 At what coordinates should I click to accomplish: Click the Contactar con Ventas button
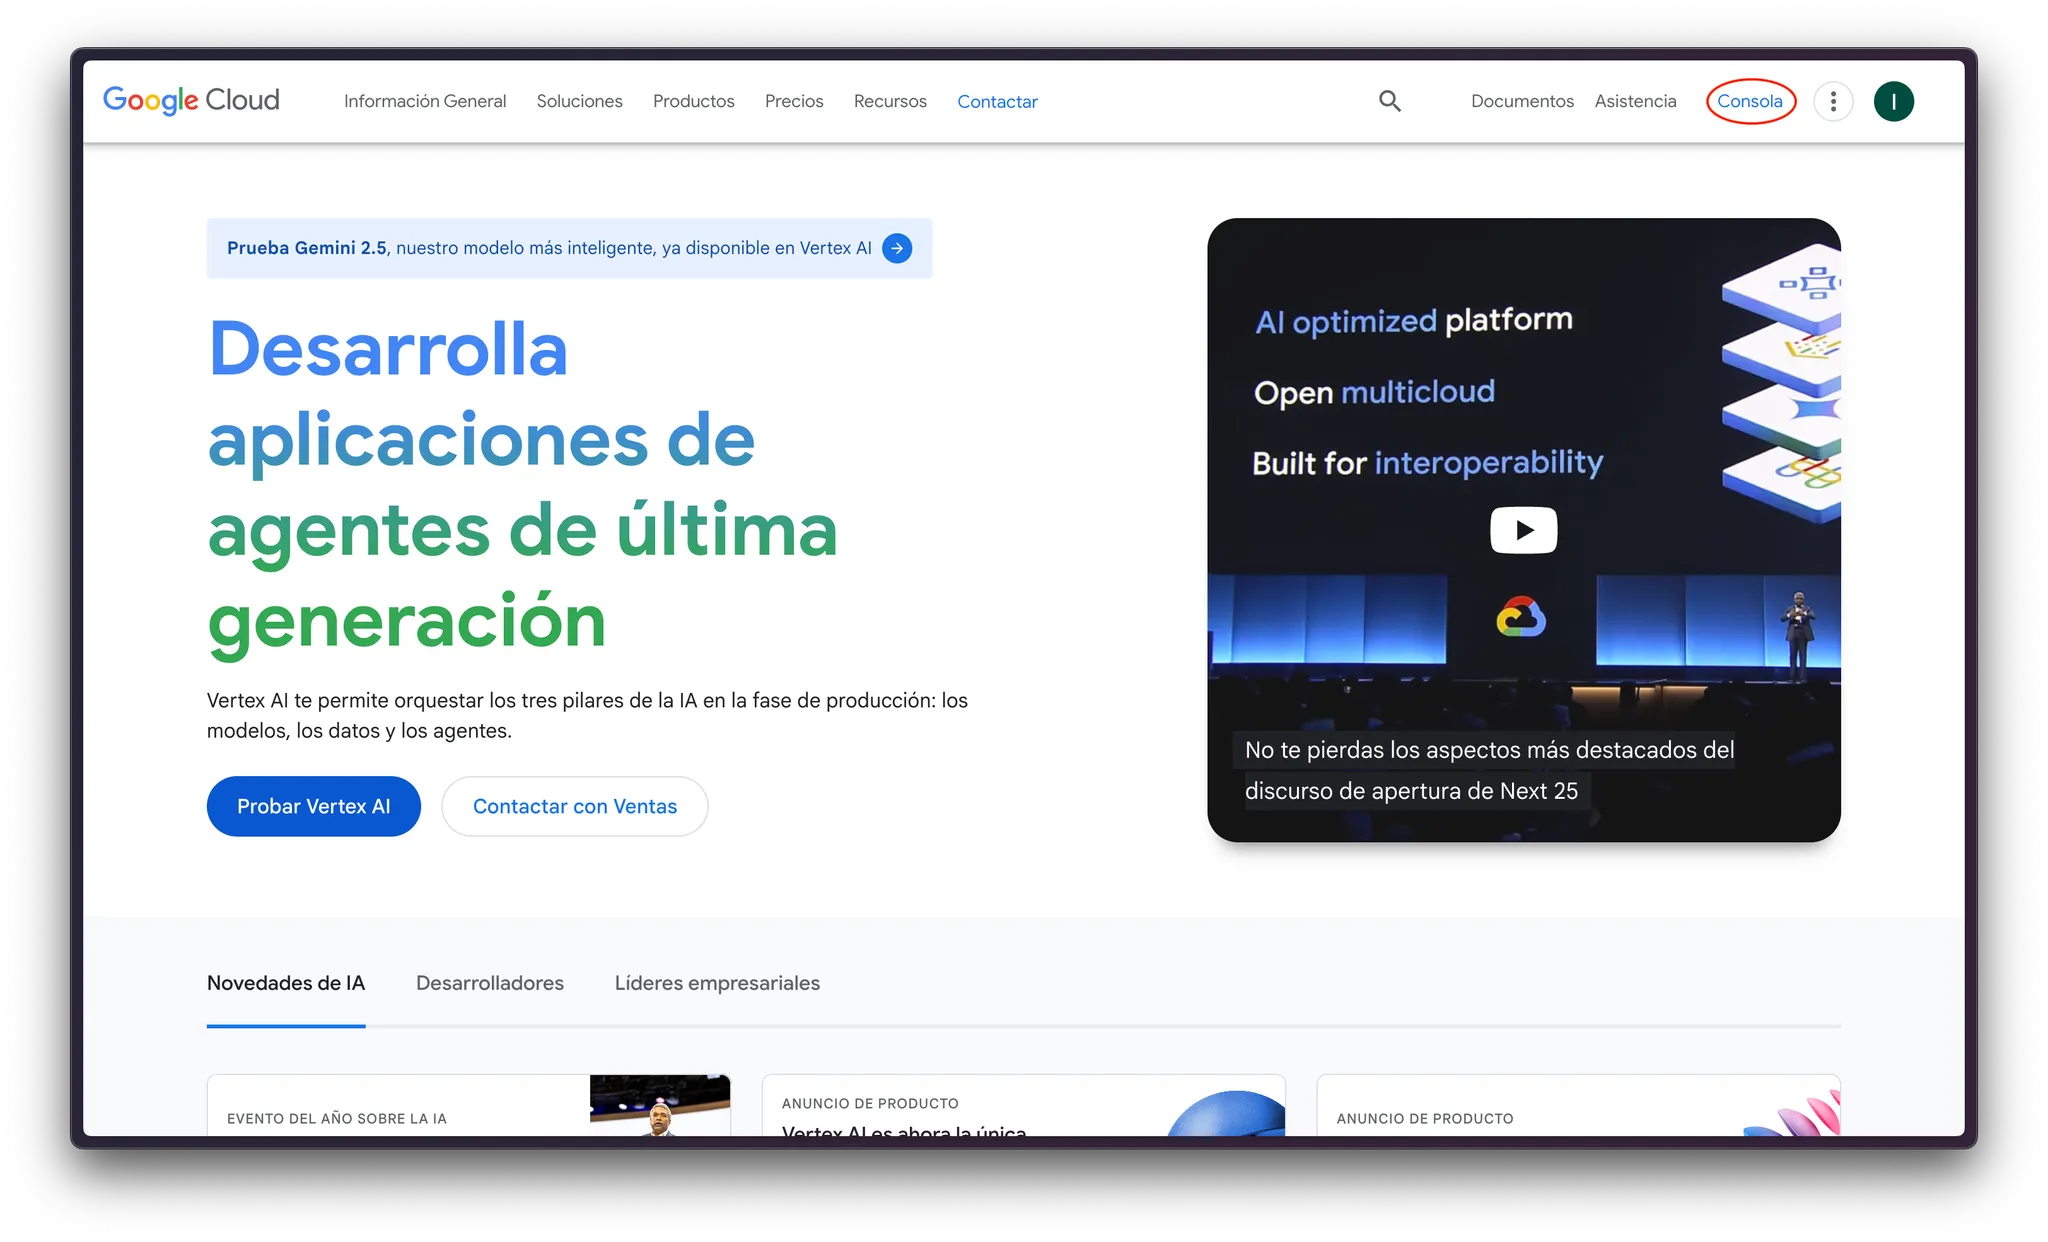click(575, 806)
